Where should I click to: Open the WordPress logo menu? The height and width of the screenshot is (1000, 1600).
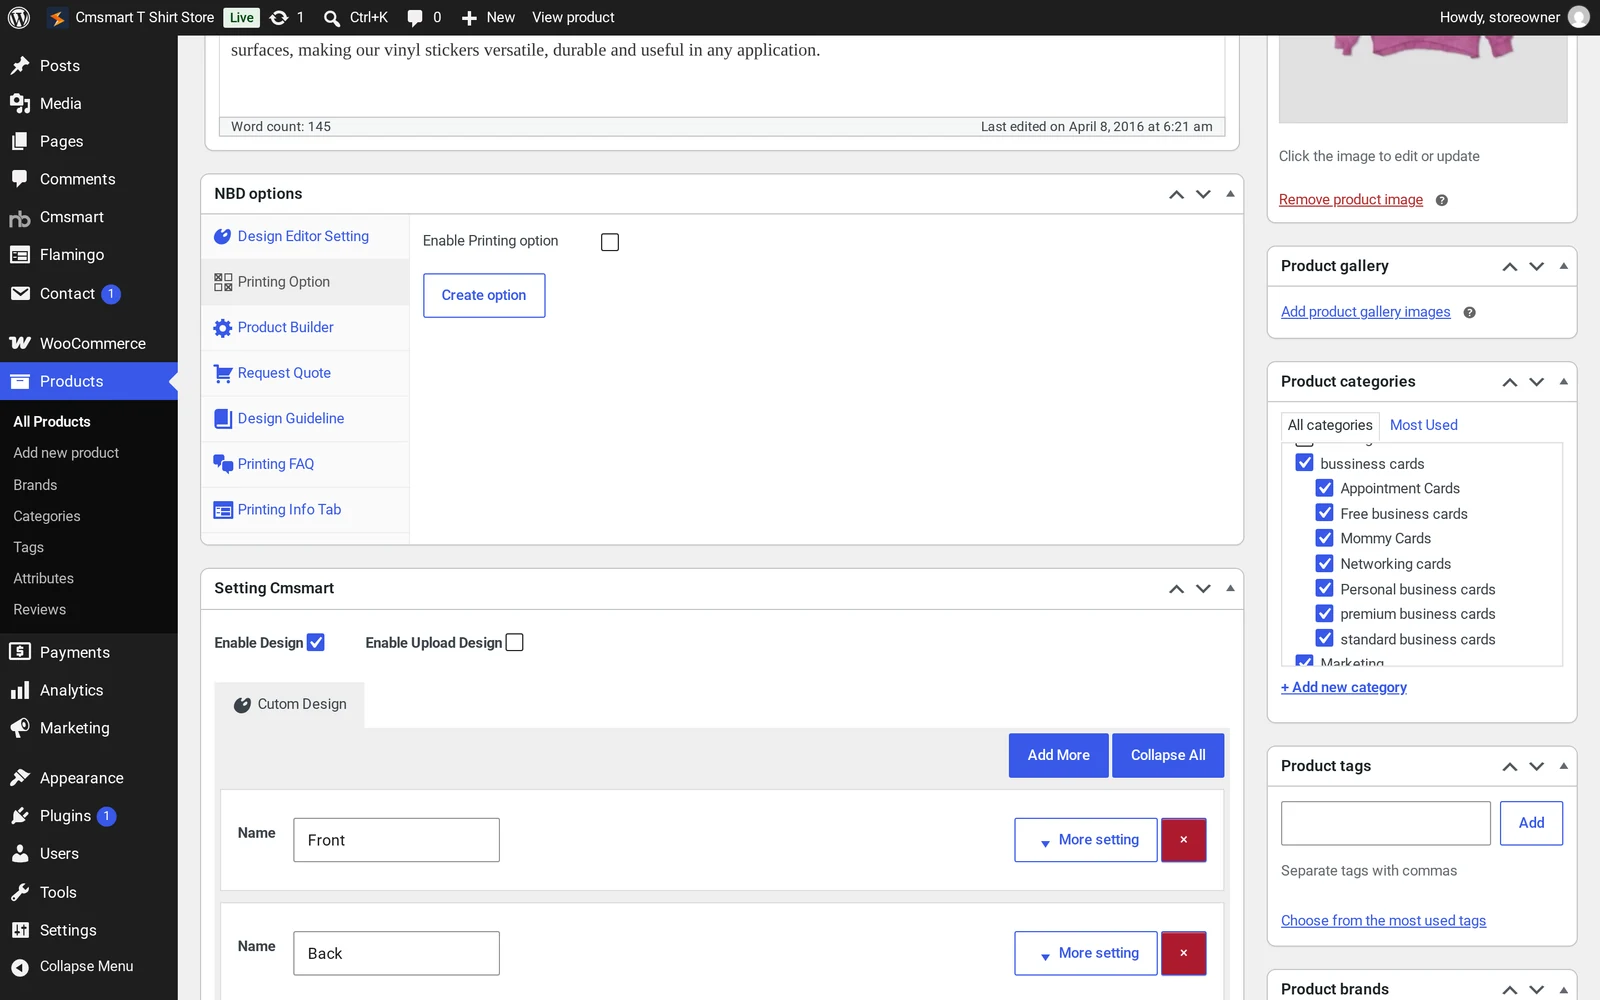(x=19, y=17)
